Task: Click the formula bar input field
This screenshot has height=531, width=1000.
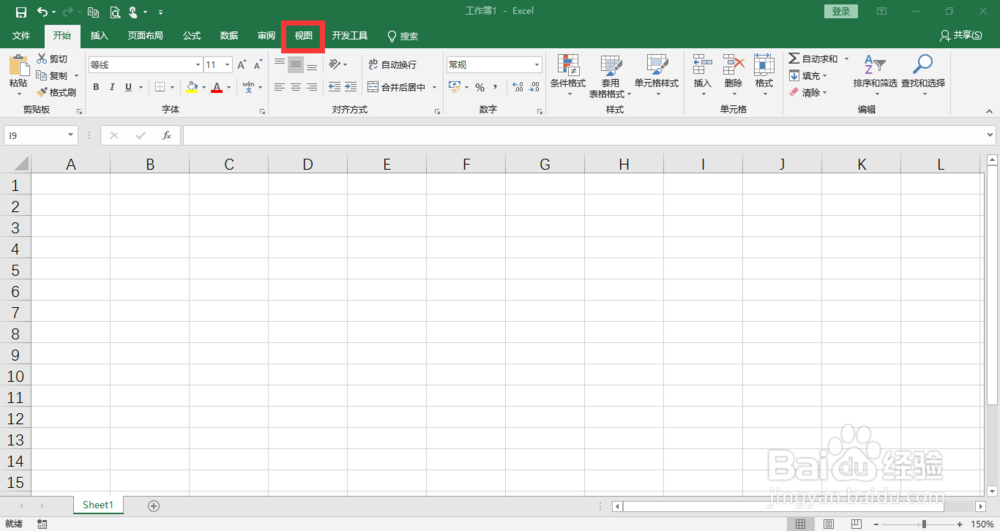Action: click(x=584, y=135)
